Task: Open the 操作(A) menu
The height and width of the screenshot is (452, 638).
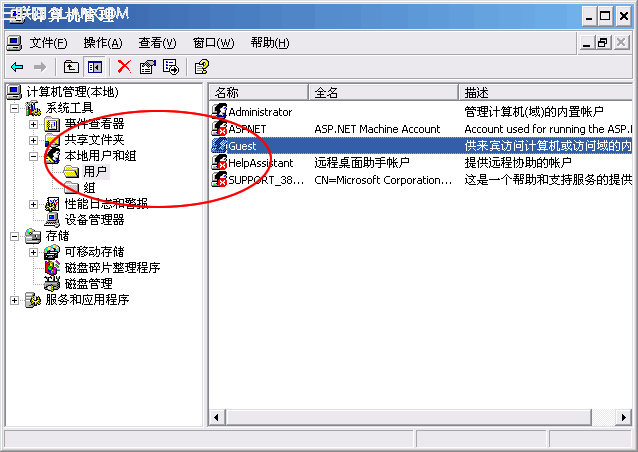Action: [x=103, y=43]
